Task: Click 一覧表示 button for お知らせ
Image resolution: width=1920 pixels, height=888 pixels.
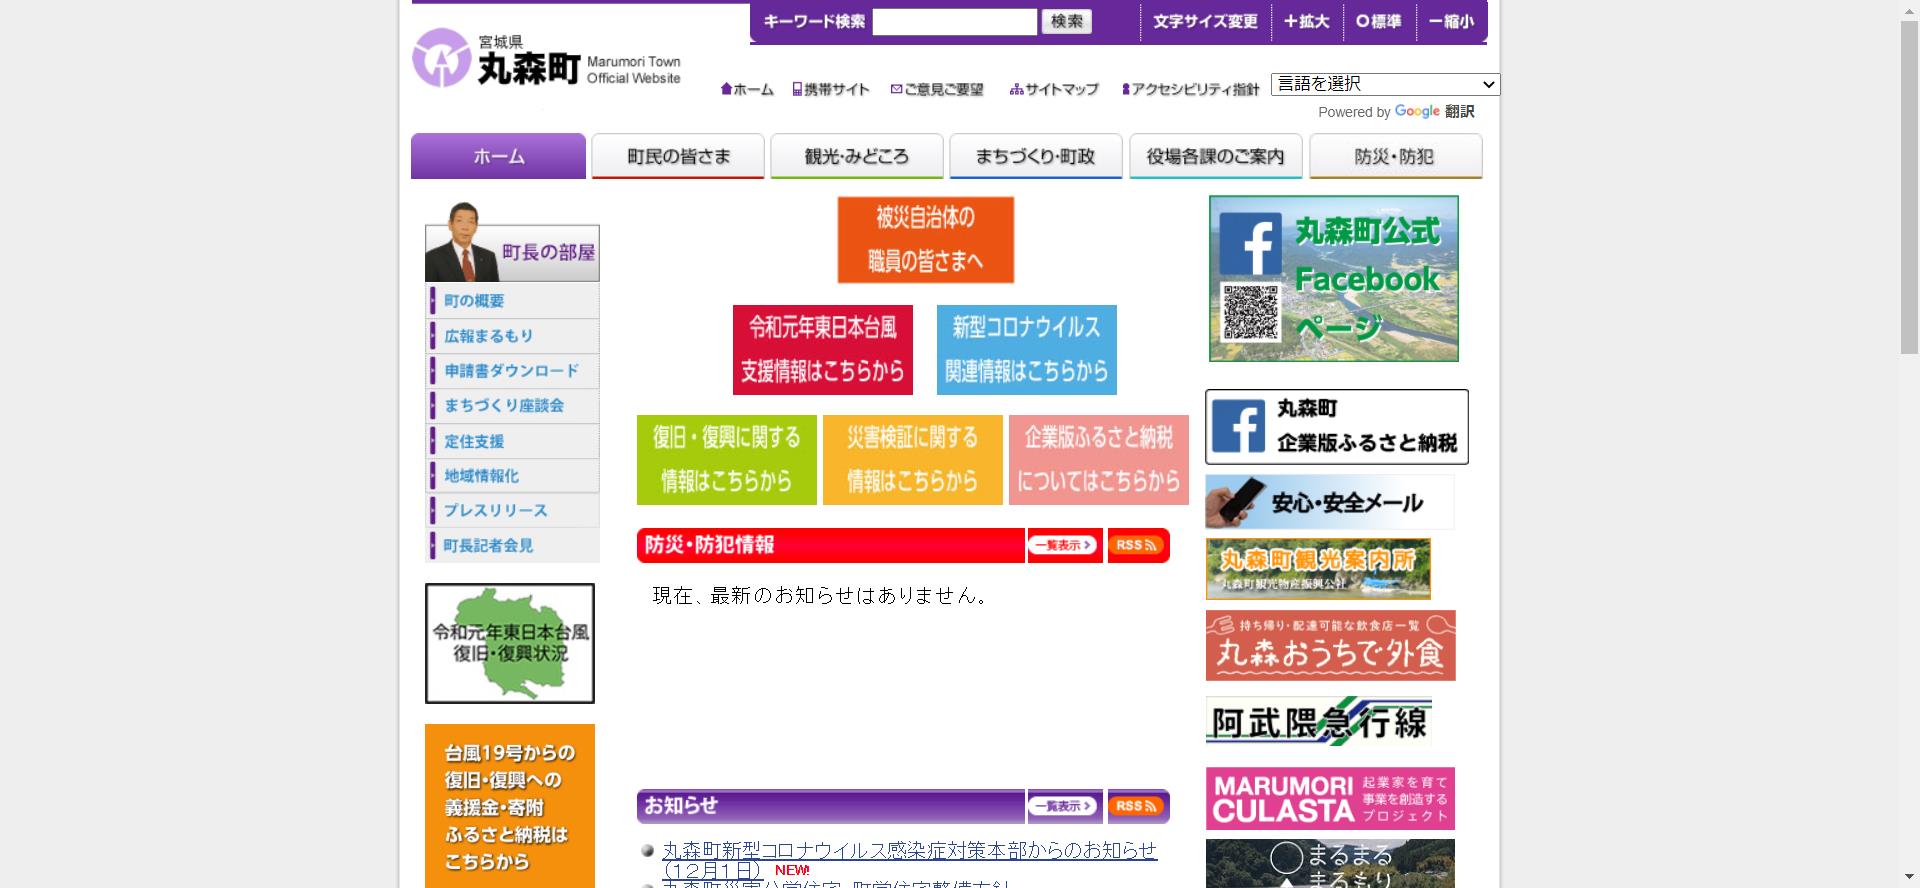Action: click(x=1064, y=806)
